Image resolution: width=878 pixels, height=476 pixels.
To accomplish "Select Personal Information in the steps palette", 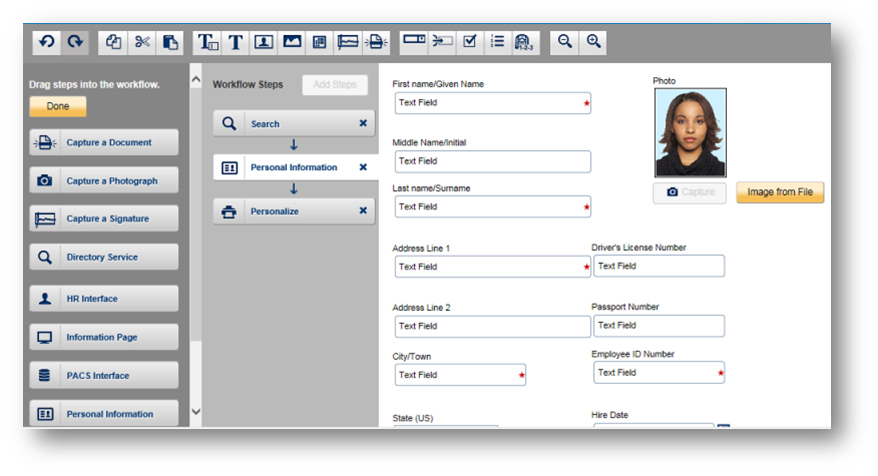I will (104, 413).
